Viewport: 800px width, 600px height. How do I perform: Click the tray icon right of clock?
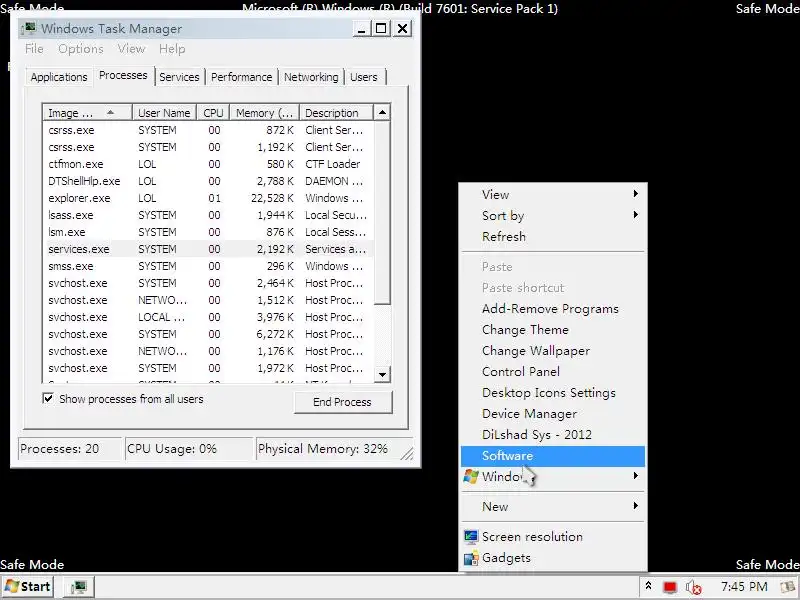point(788,587)
